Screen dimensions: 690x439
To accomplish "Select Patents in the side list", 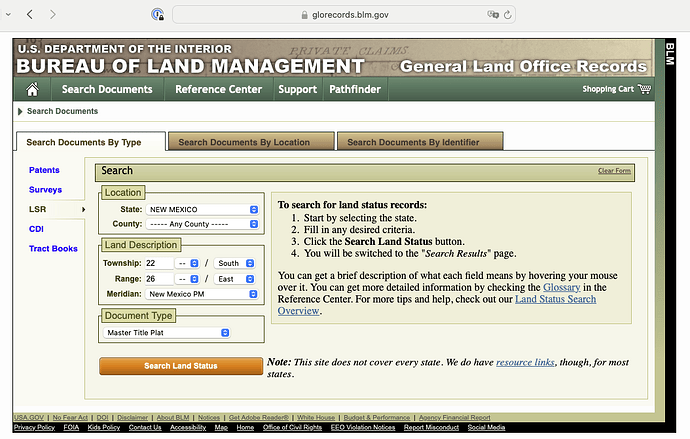I will 44,170.
